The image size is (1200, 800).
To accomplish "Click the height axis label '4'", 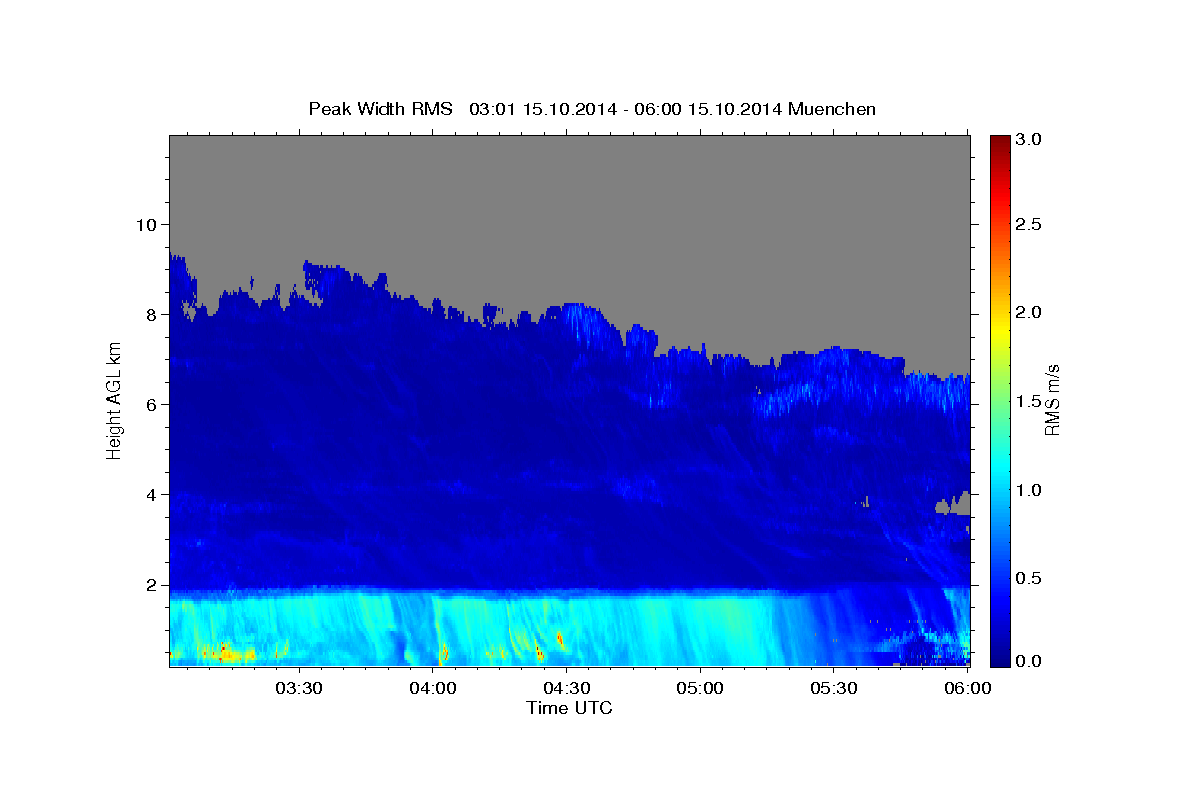I will coord(149,495).
